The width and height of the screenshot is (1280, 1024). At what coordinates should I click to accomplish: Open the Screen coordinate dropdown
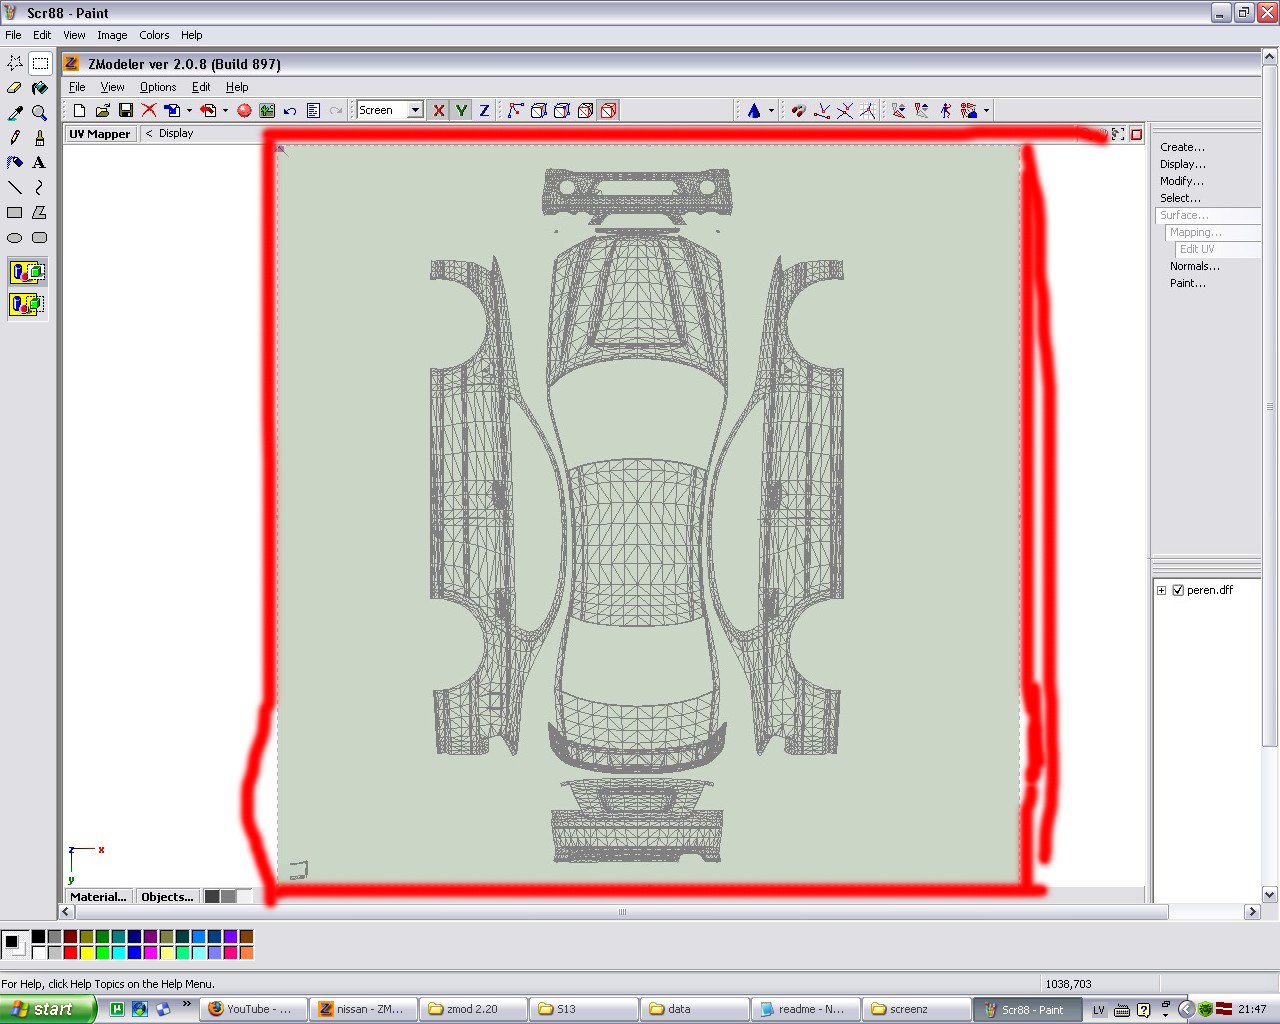(x=415, y=110)
